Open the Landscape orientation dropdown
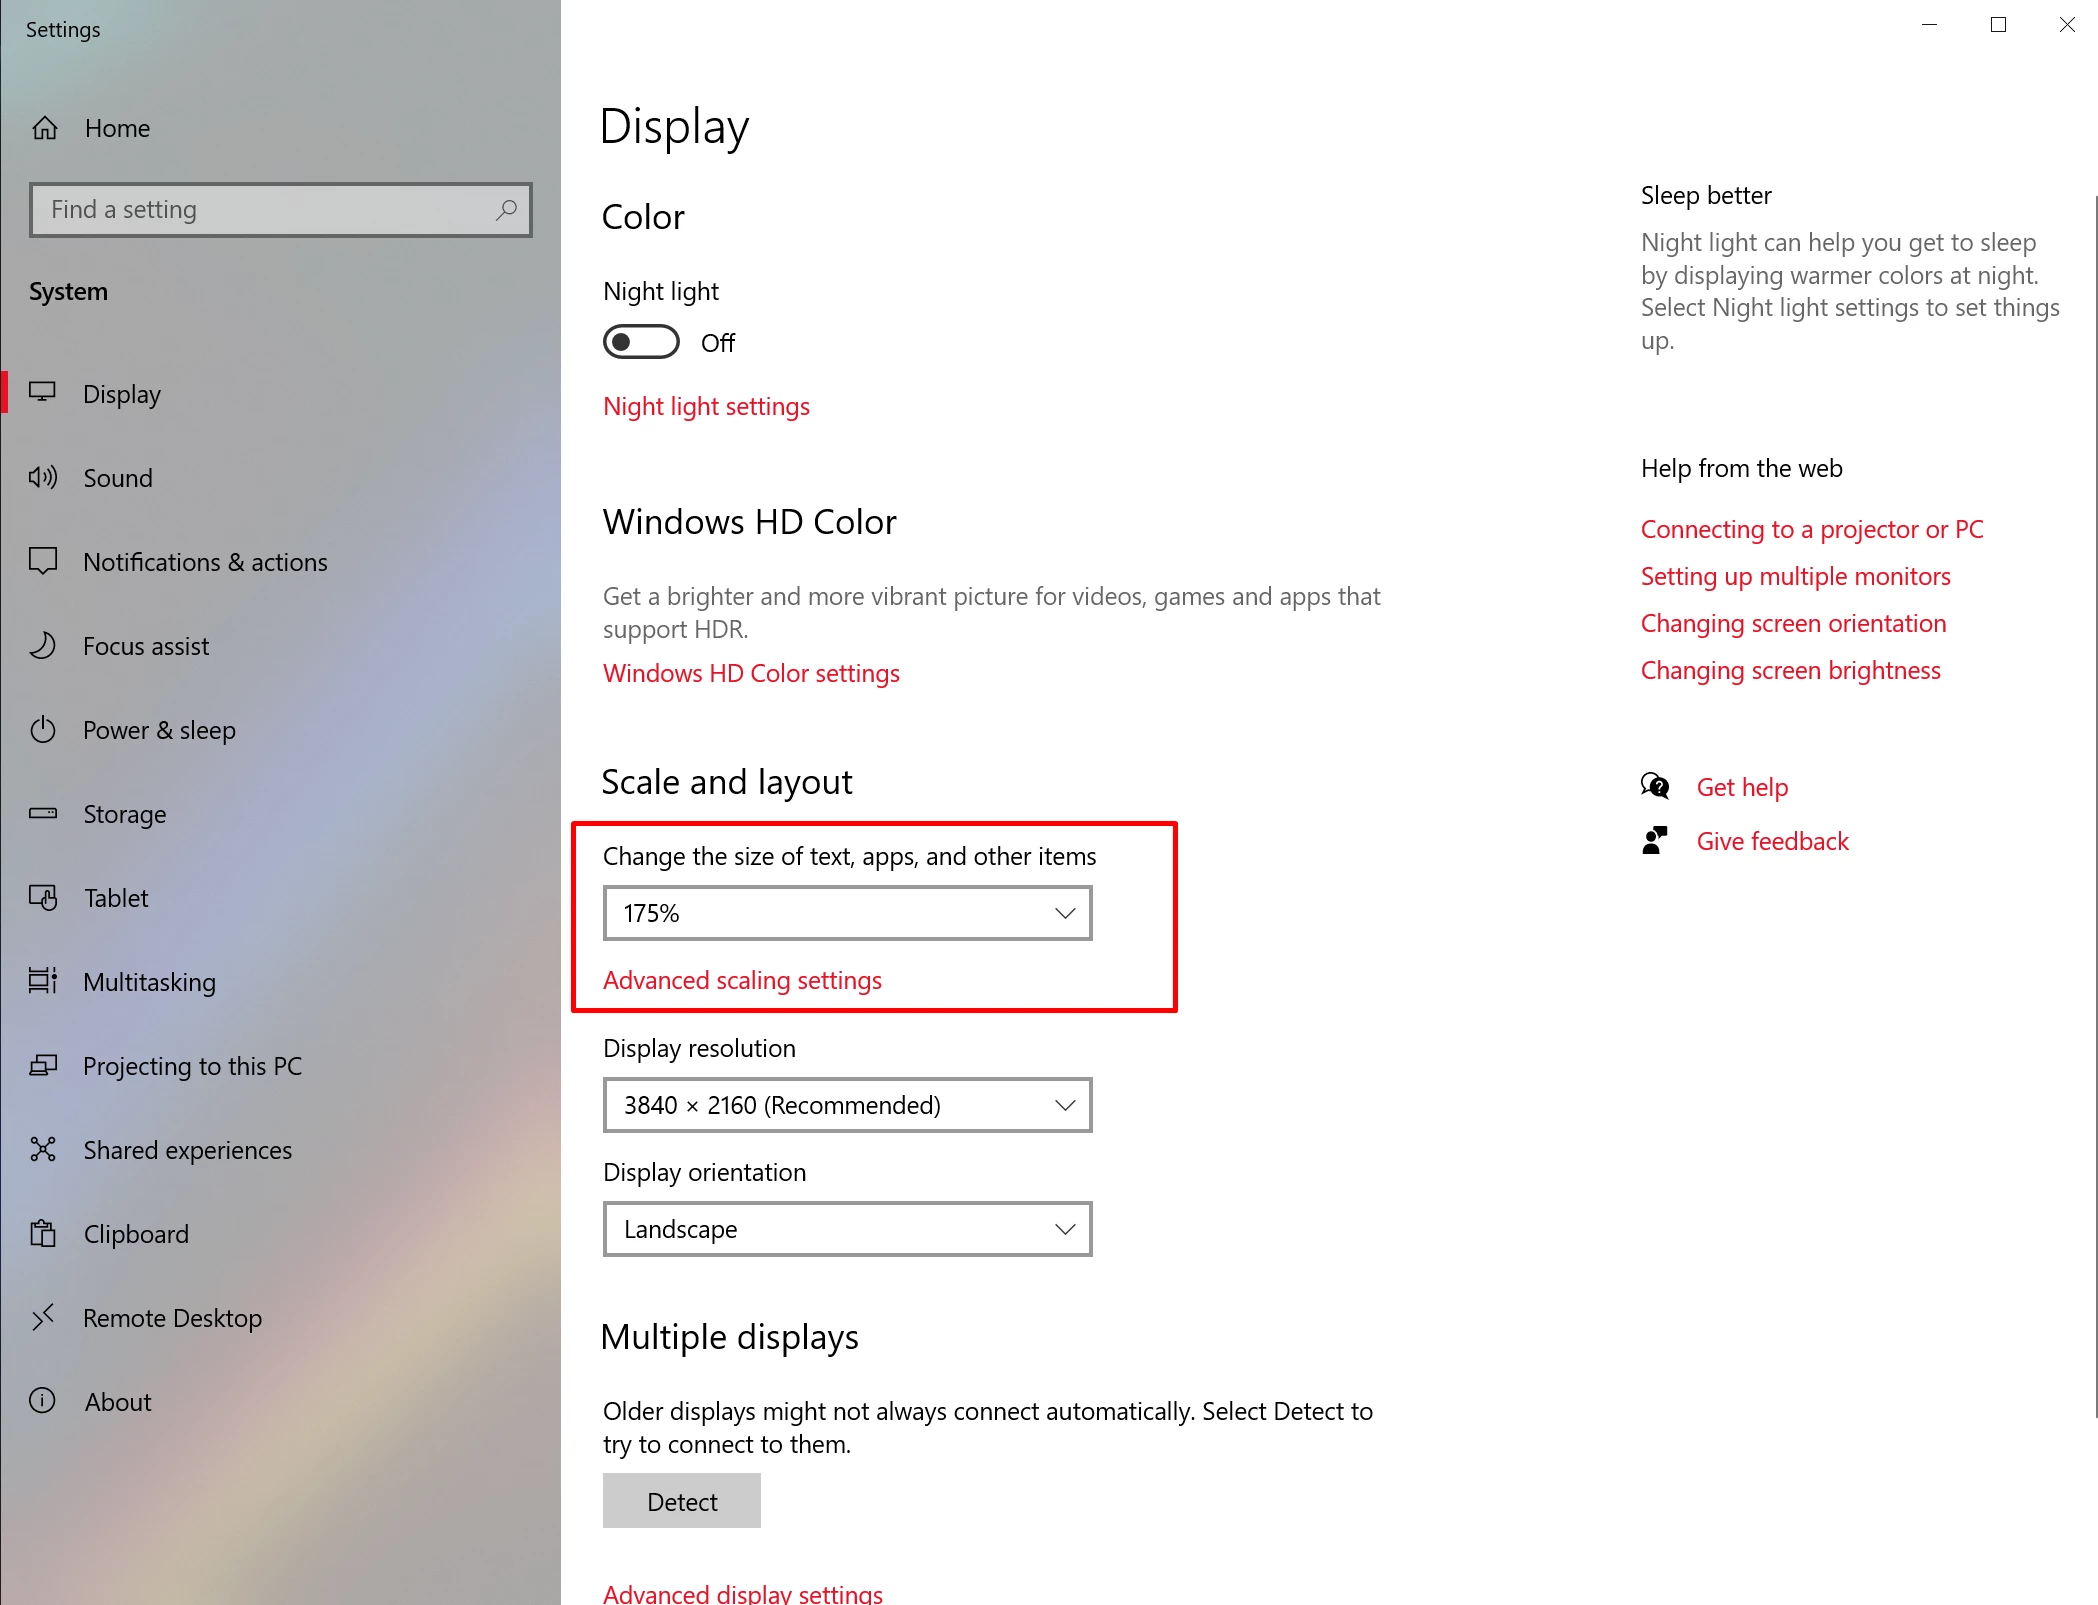This screenshot has height=1605, width=2098. [847, 1229]
